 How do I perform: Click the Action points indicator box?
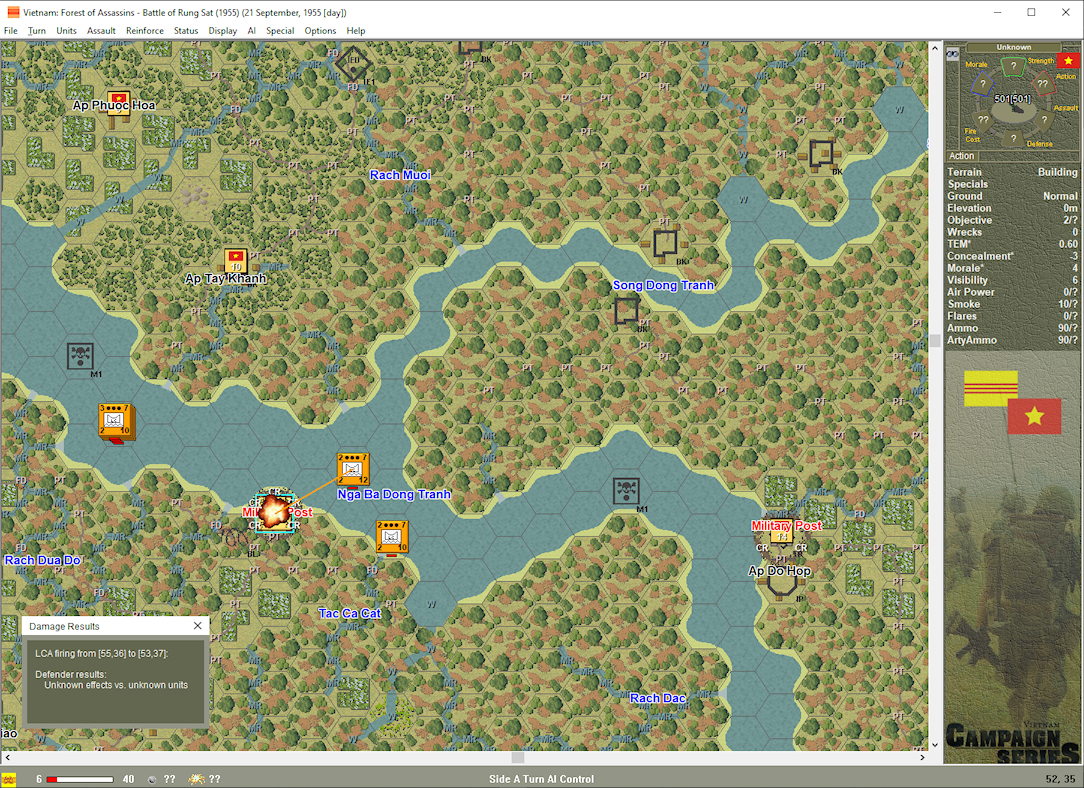coord(1043,84)
